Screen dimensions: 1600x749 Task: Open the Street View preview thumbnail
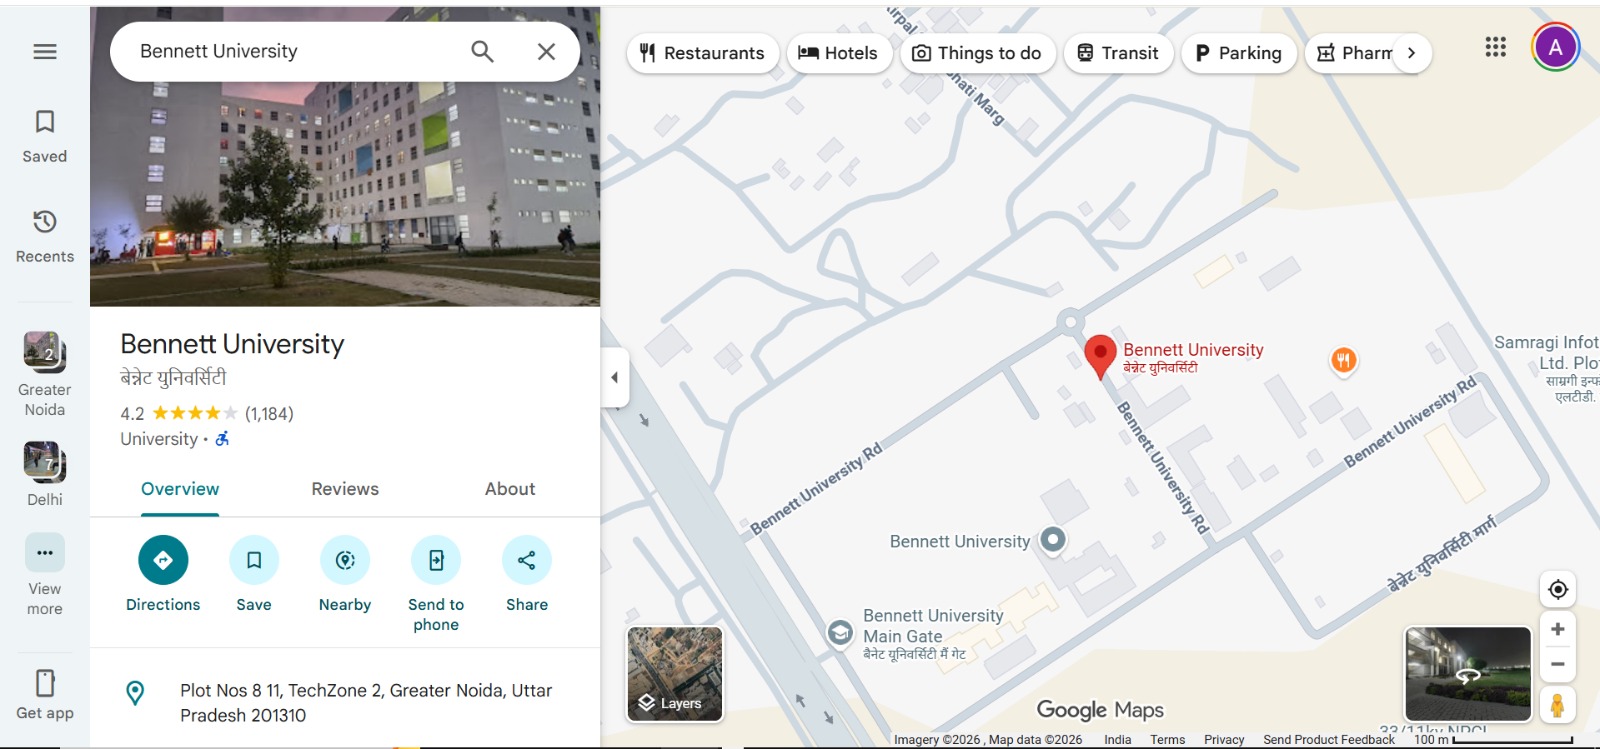click(1467, 674)
